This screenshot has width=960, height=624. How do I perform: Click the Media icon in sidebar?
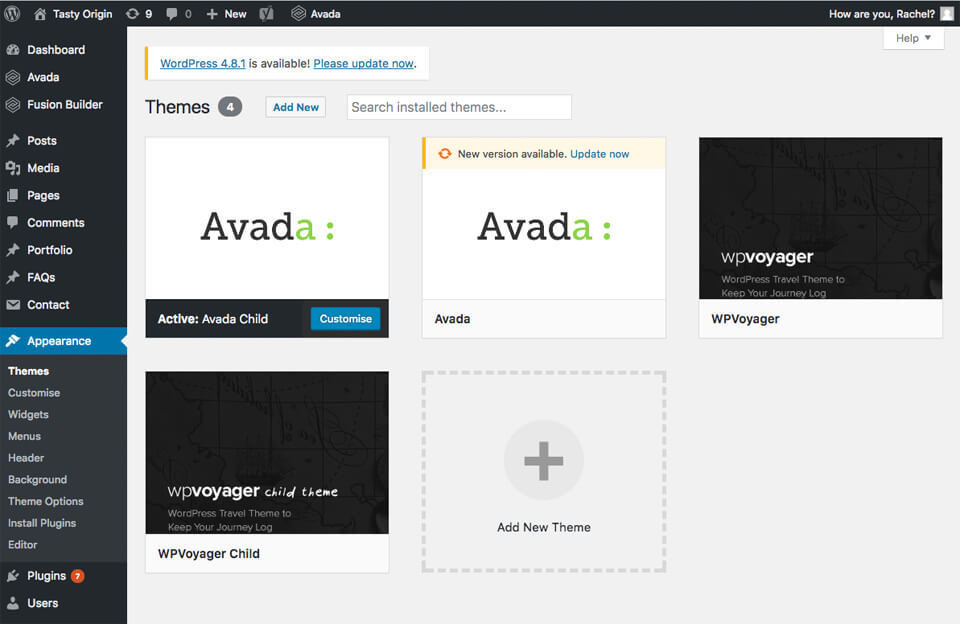13,168
